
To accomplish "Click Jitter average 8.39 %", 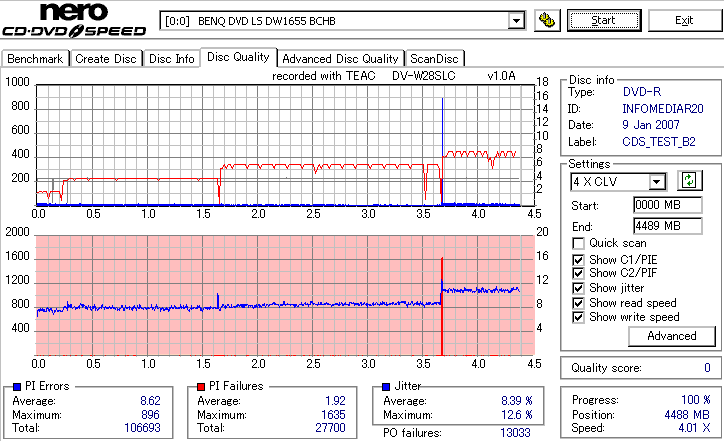I will point(517,401).
